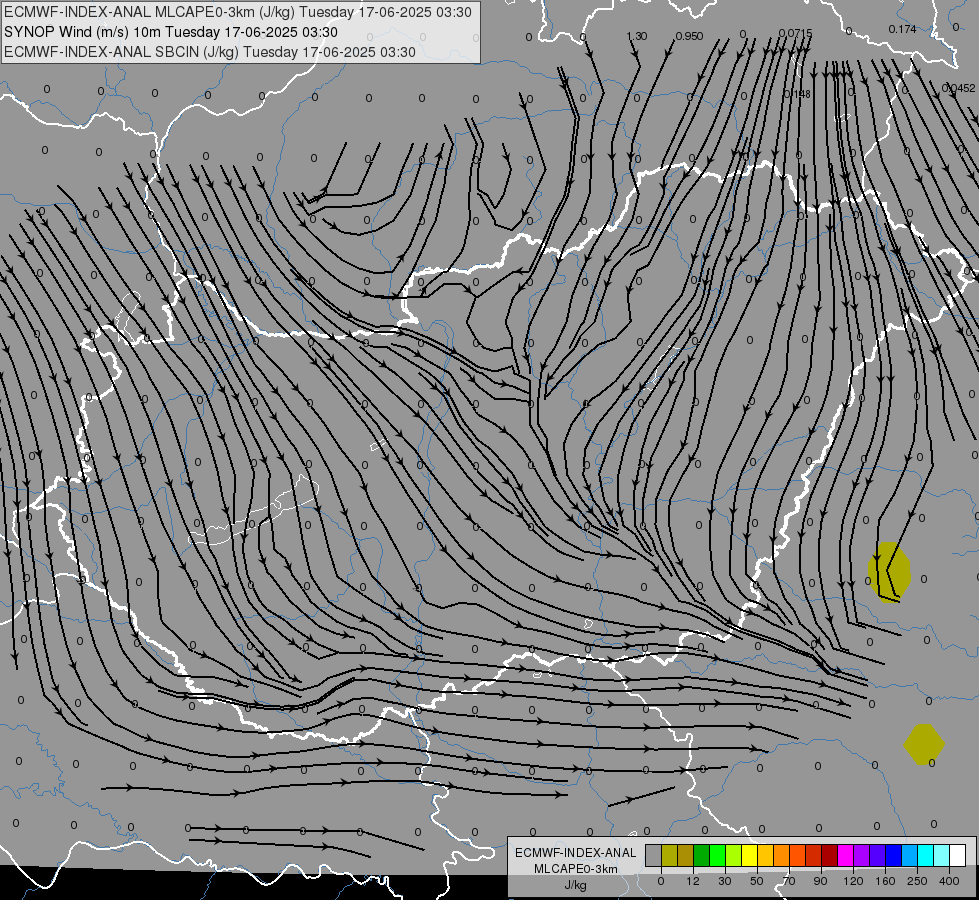Click the legend scale value 250

pyautogui.click(x=917, y=881)
